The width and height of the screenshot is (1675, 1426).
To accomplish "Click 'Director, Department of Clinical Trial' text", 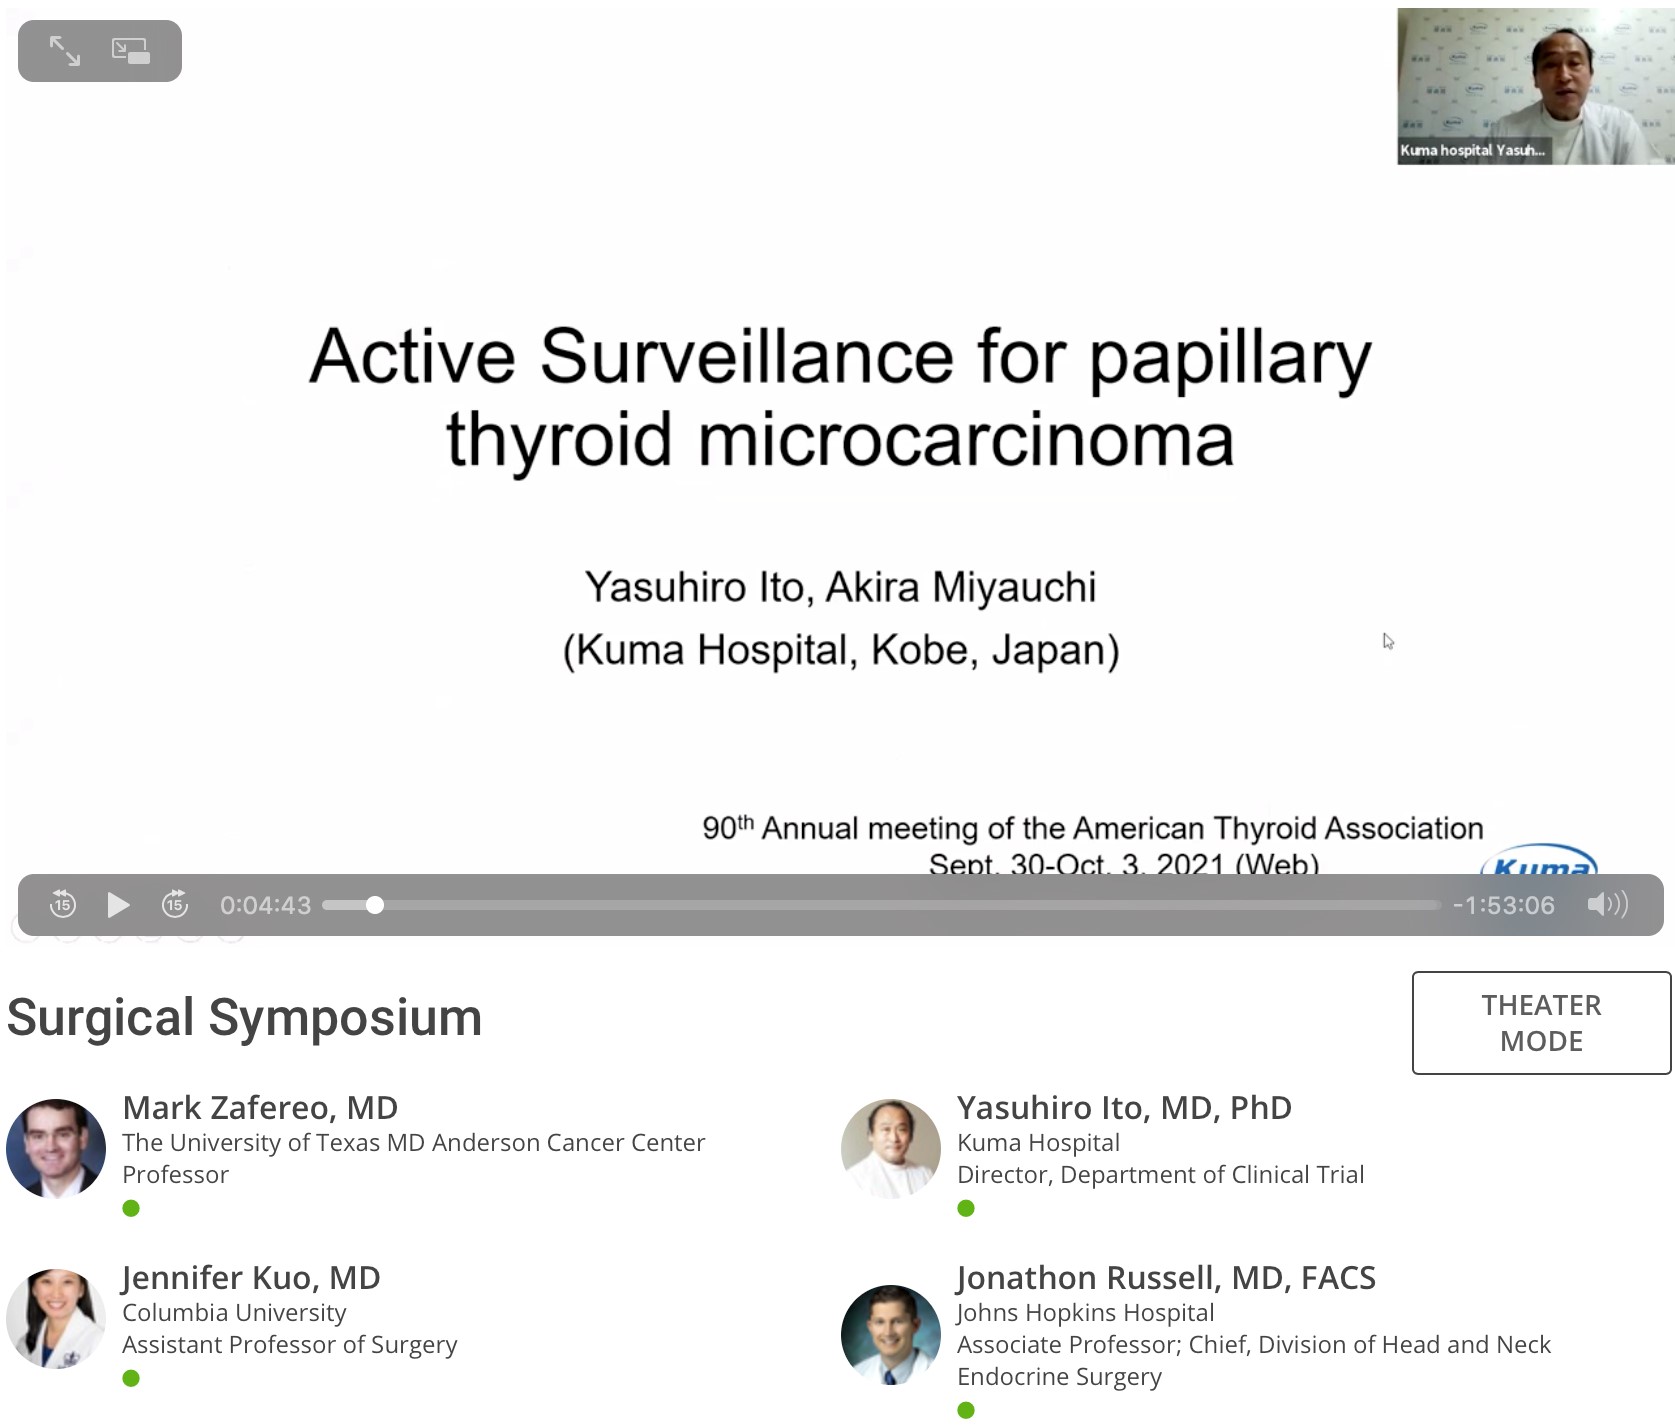I will coord(1160,1174).
